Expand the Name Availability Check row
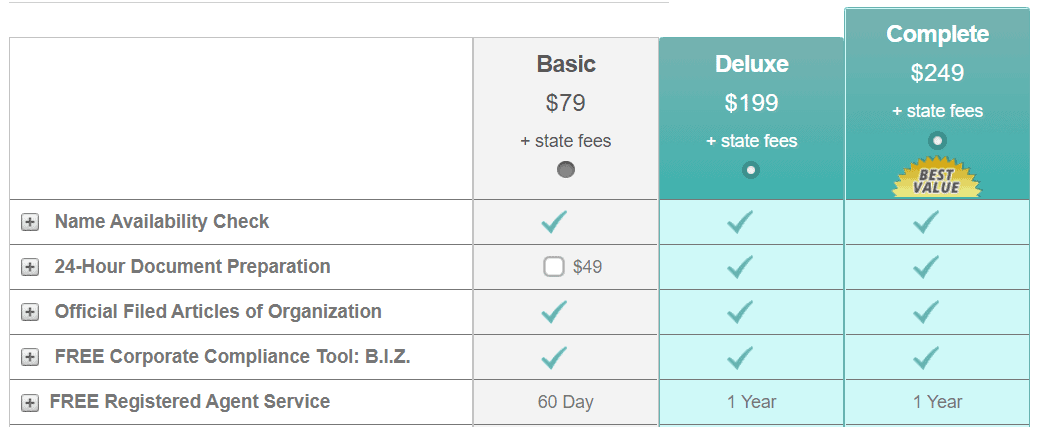Image resolution: width=1042 pixels, height=427 pixels. click(x=29, y=222)
